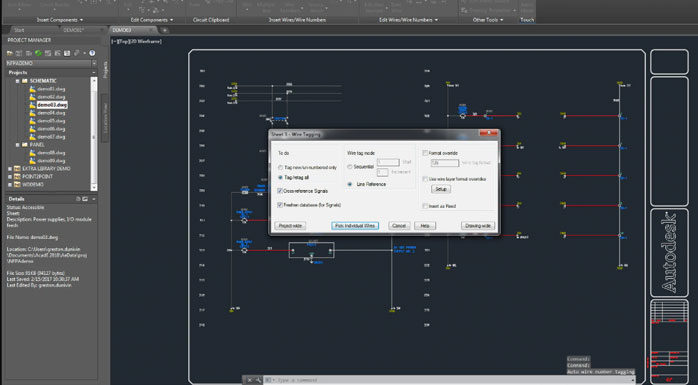698x385 pixels.
Task: Expand WDDEMO project
Action: pyautogui.click(x=10, y=184)
